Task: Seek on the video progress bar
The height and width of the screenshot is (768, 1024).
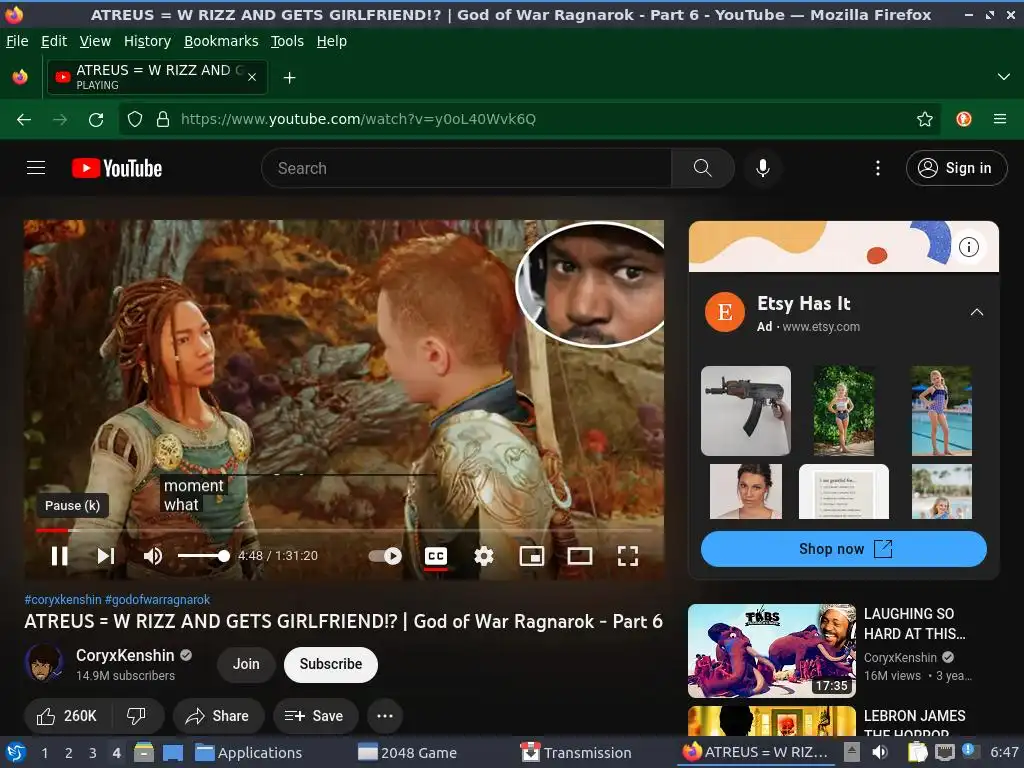Action: click(344, 530)
